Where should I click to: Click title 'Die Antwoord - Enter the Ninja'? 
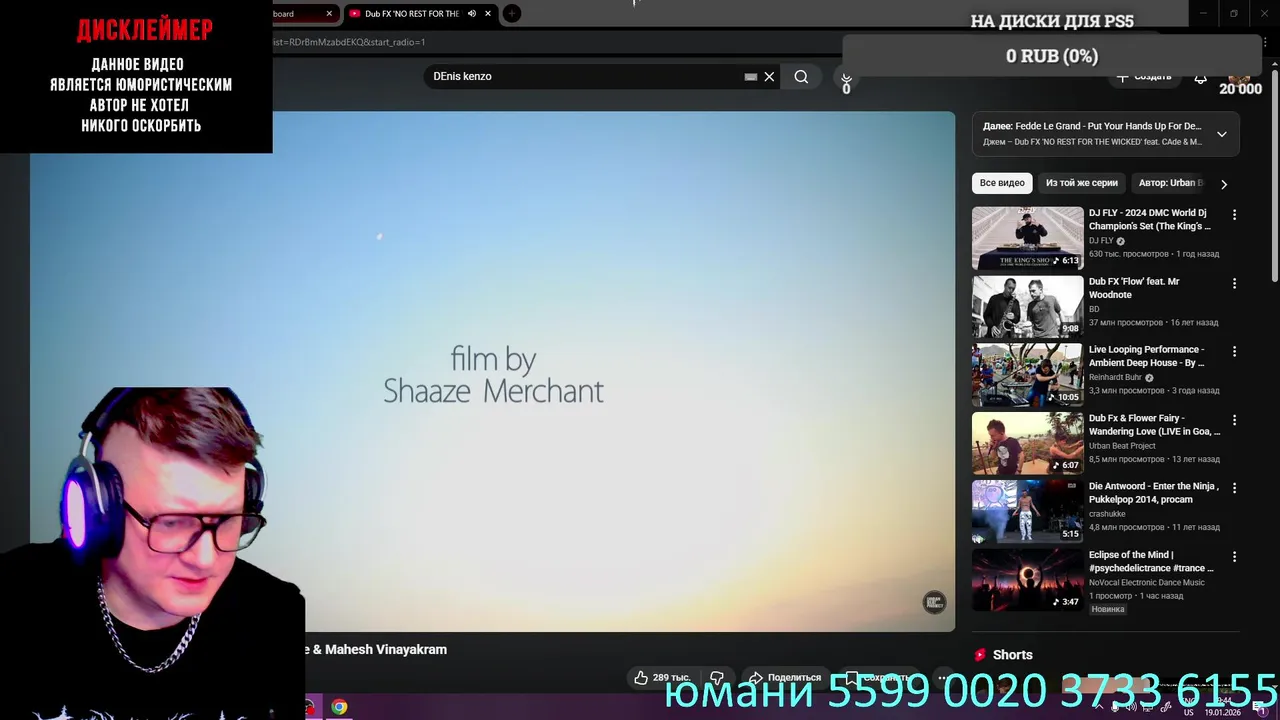coord(1154,493)
